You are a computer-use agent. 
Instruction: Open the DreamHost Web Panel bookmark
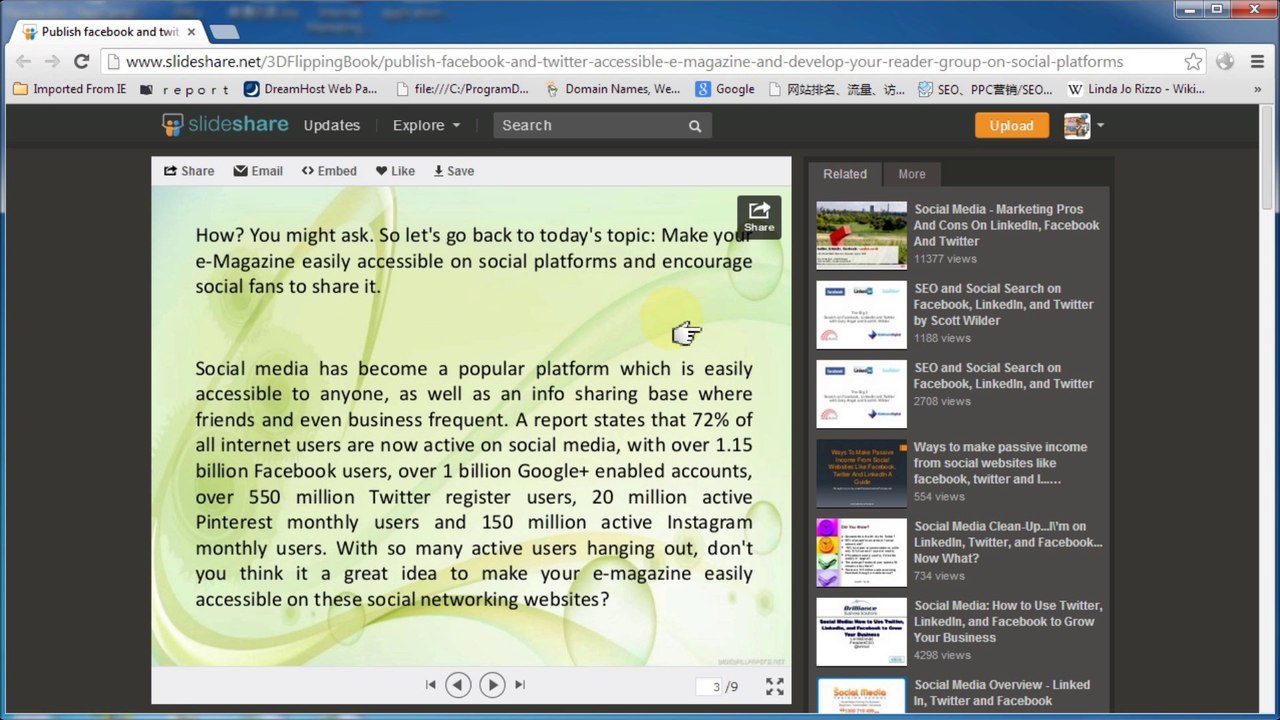311,89
